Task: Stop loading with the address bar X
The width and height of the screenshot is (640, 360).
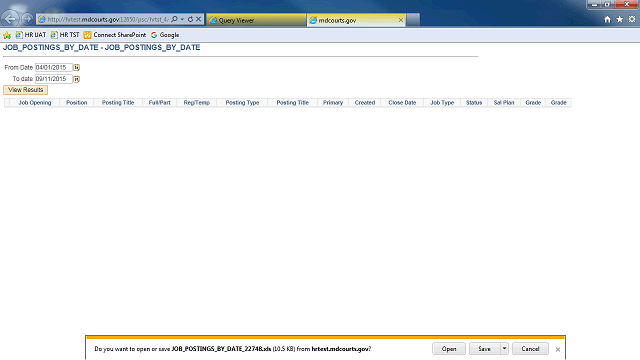Action: [x=198, y=19]
